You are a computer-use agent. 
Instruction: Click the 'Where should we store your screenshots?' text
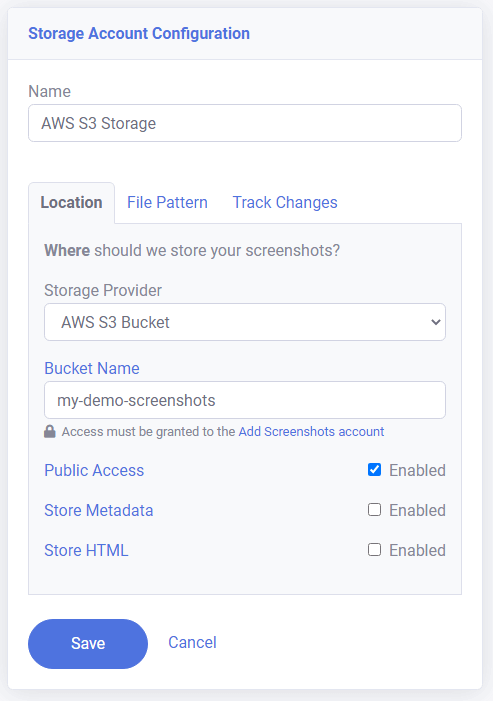click(192, 250)
